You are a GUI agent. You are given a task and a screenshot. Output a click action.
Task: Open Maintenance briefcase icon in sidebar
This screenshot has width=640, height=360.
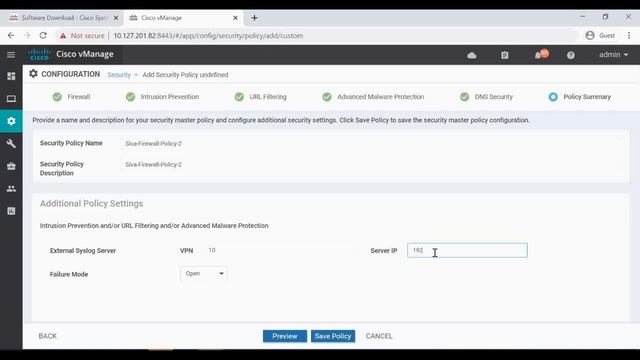pyautogui.click(x=11, y=166)
